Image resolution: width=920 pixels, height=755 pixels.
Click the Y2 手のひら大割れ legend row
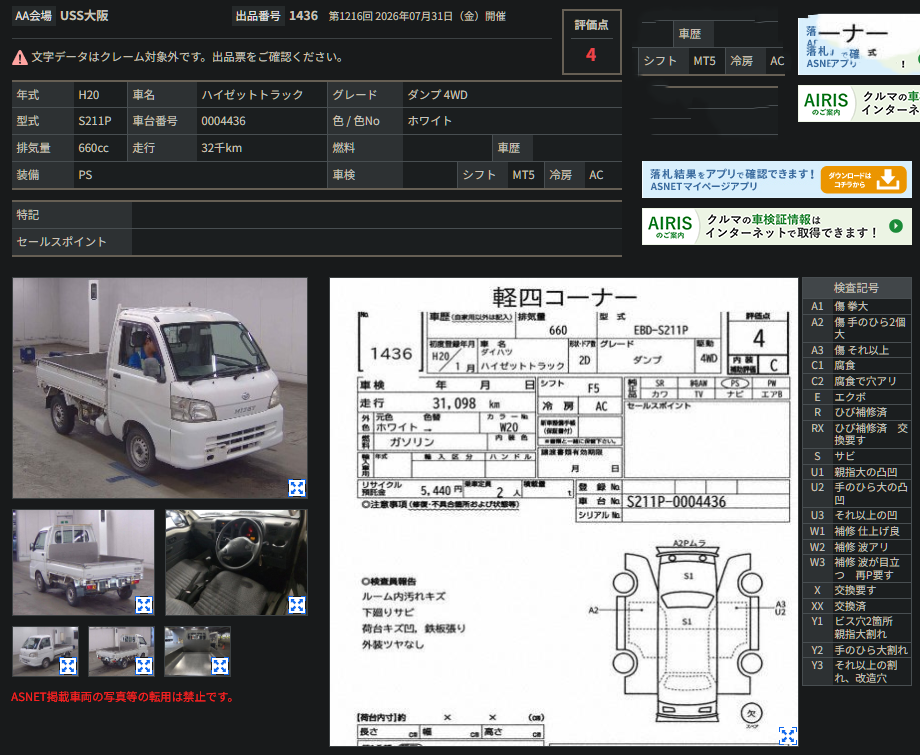click(856, 650)
